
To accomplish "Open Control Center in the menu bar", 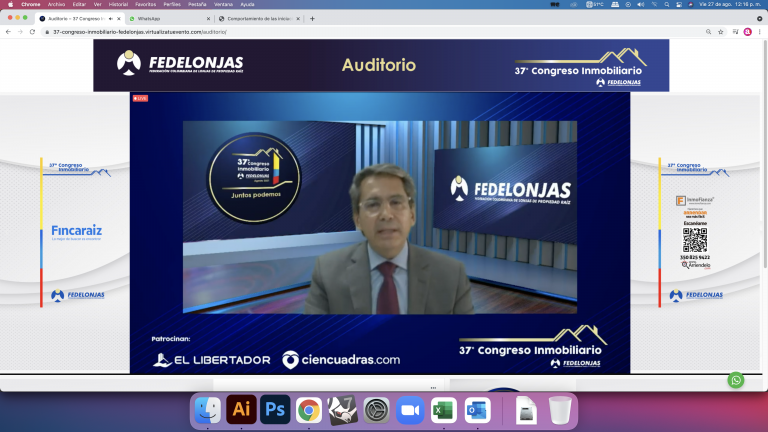I will pos(679,4).
